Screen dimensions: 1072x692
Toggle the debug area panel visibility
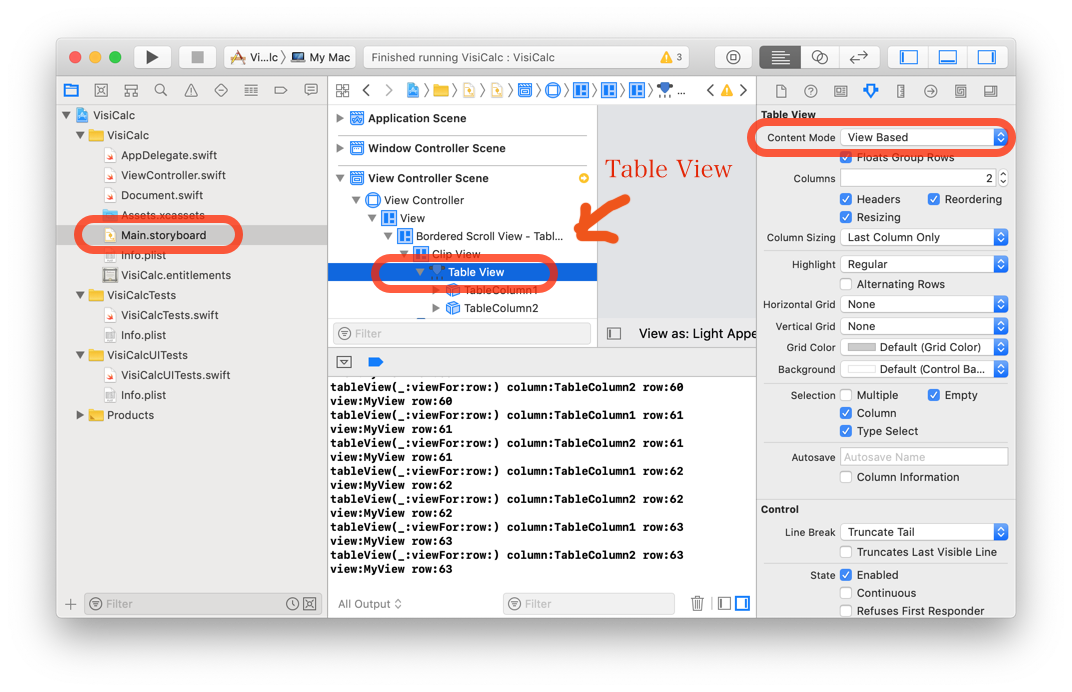[x=948, y=57]
